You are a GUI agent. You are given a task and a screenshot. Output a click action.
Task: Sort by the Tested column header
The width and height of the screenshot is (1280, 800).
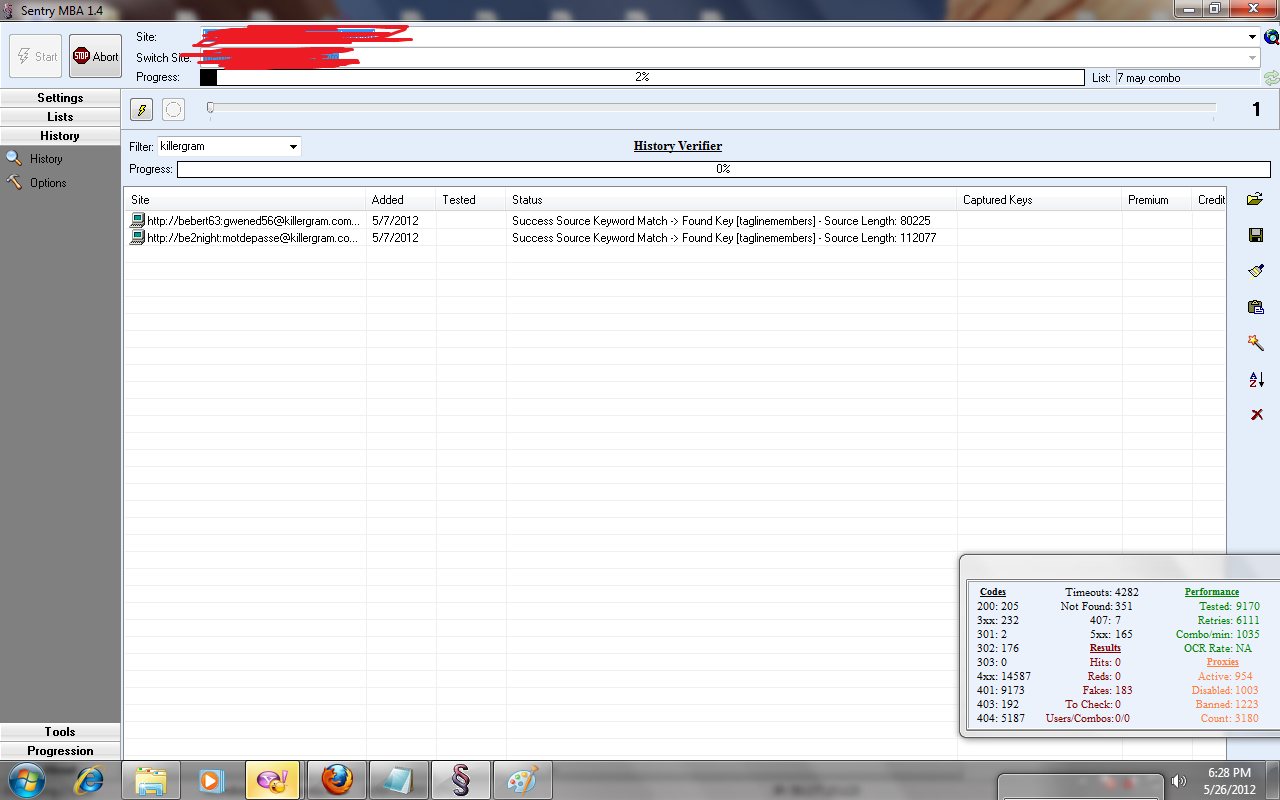click(471, 200)
